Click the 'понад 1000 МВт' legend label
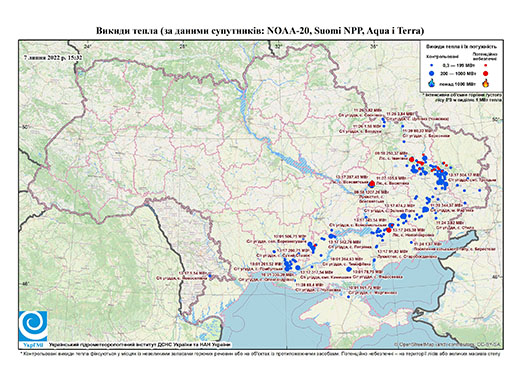The height and width of the screenshot is (368, 520). (x=458, y=83)
